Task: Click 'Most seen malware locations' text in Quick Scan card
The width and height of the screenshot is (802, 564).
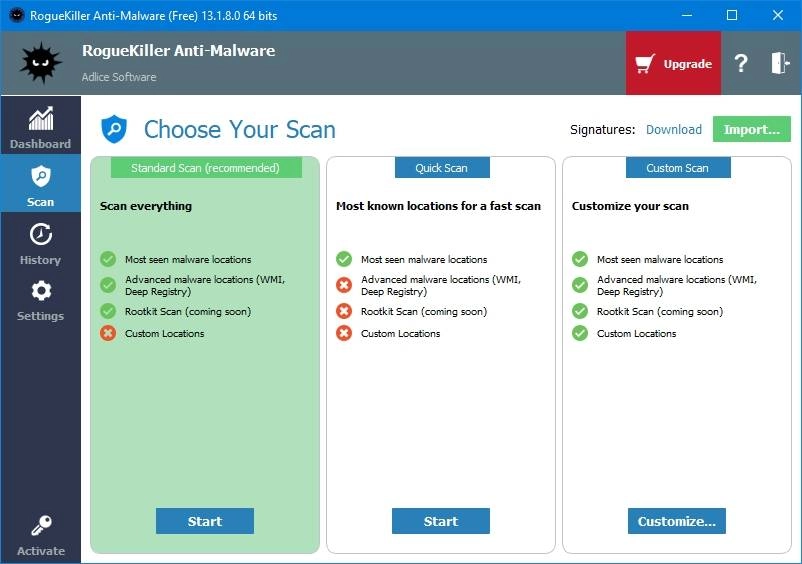Action: [424, 259]
